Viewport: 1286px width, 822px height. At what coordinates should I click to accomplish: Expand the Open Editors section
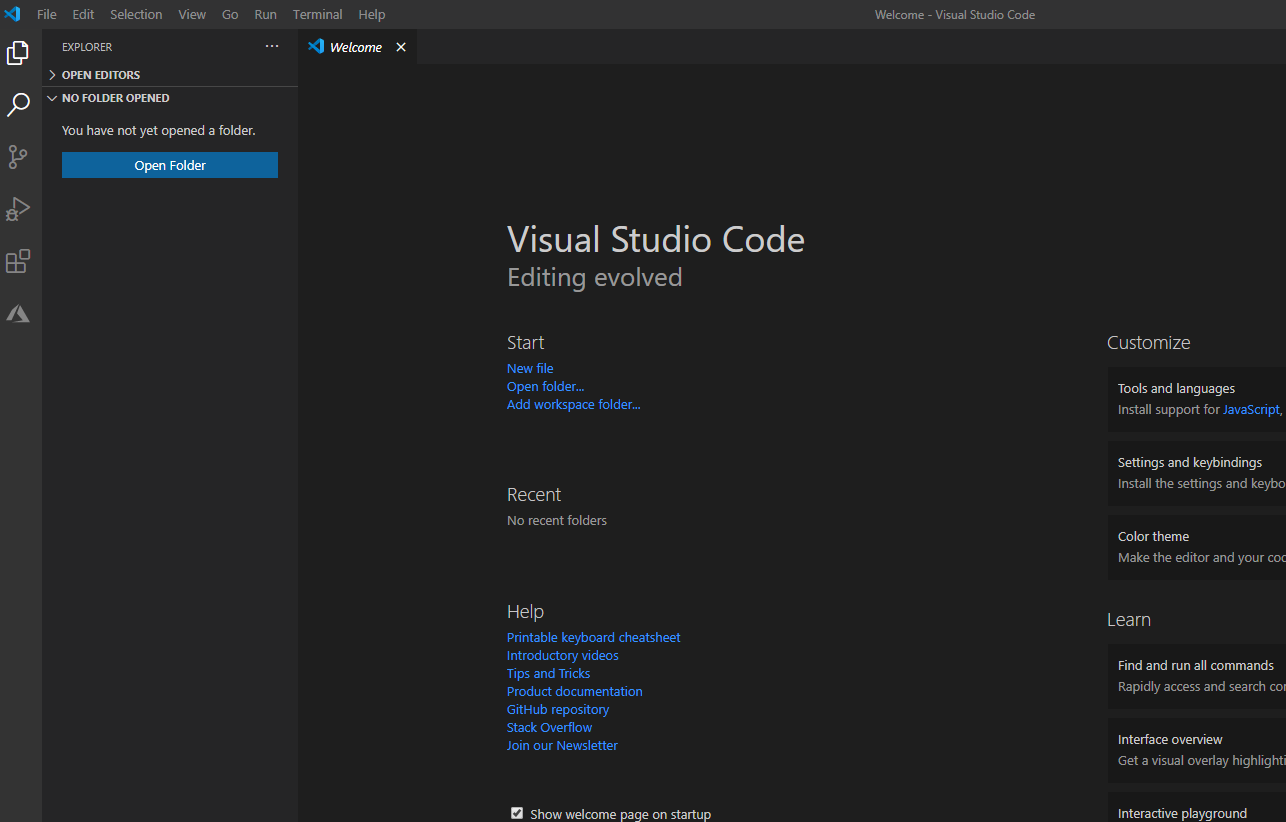tap(171, 75)
